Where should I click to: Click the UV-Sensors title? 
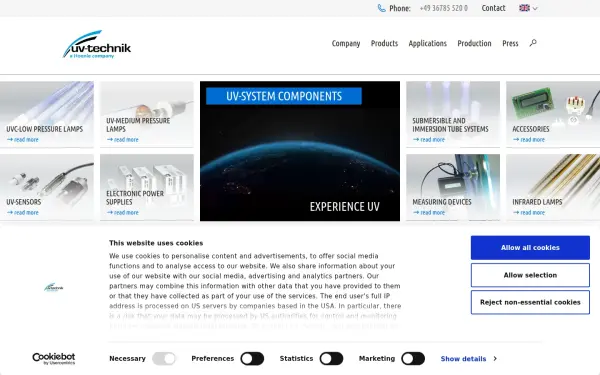[x=24, y=202]
